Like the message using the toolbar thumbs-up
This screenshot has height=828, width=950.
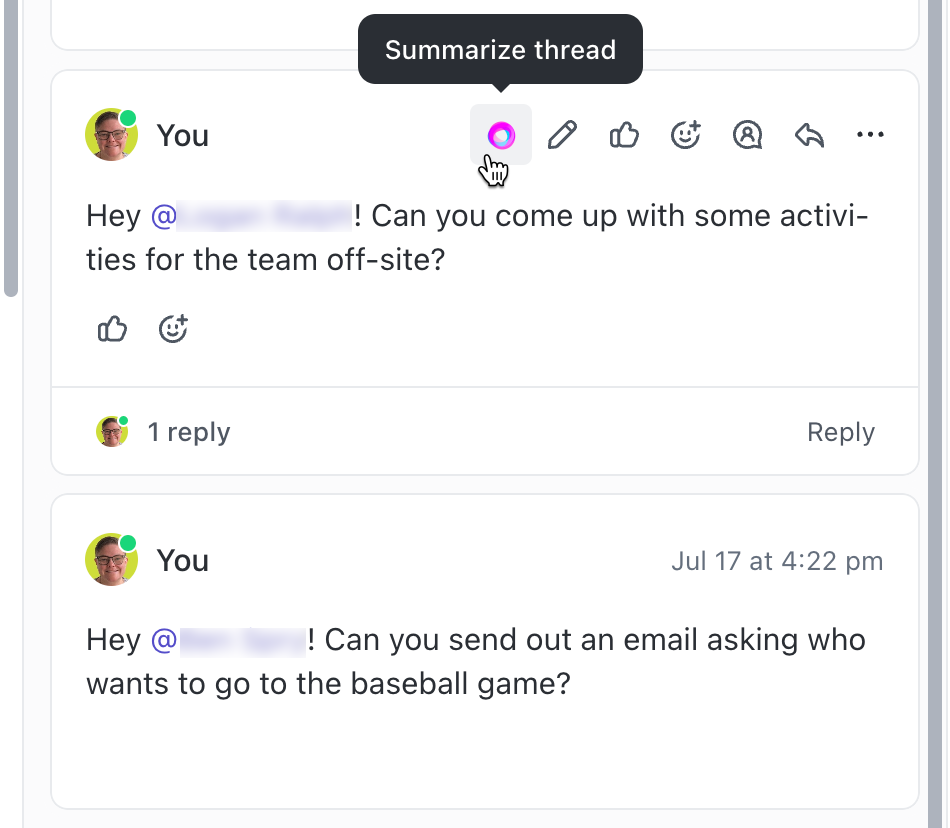624,135
